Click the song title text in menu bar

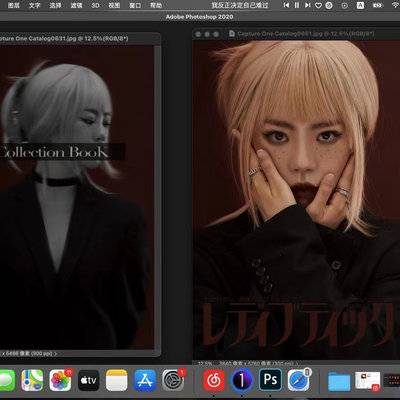(240, 5)
